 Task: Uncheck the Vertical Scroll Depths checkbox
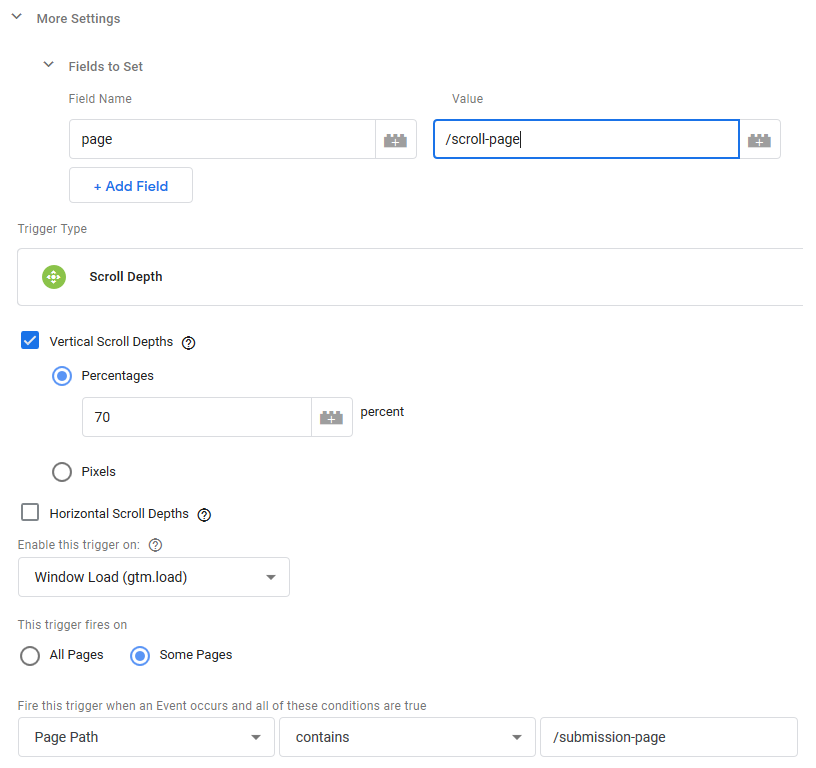[x=30, y=340]
